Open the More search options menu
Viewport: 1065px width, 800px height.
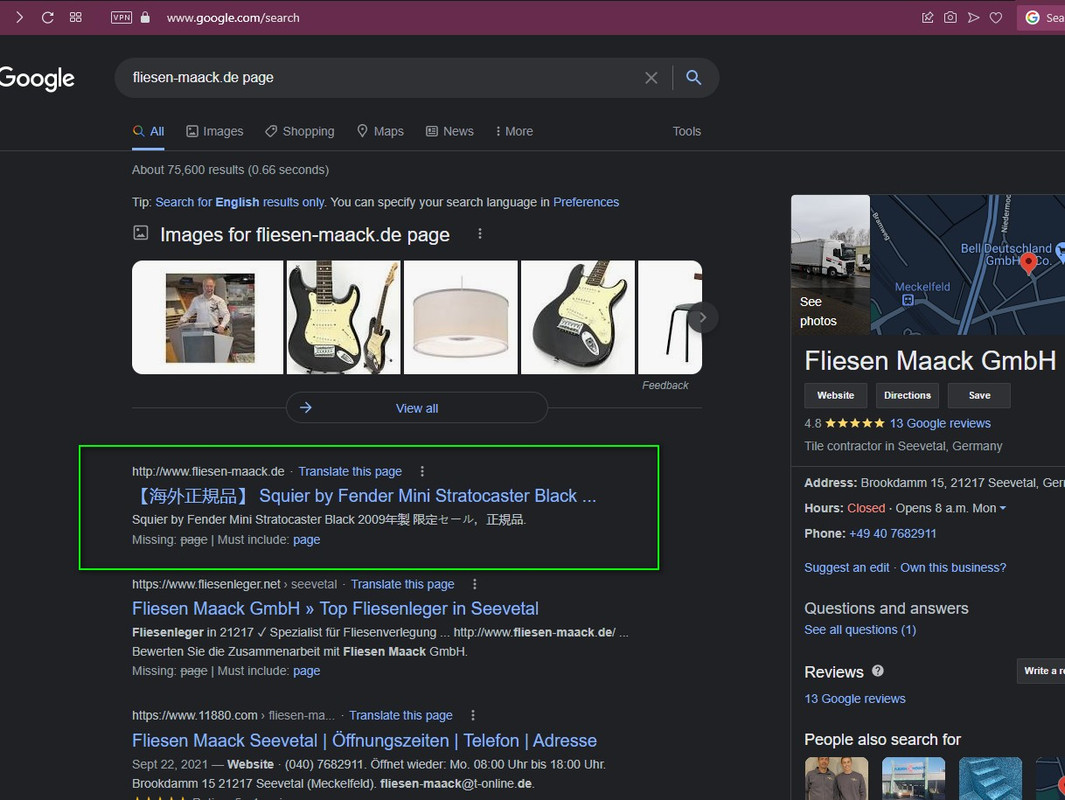pos(513,131)
